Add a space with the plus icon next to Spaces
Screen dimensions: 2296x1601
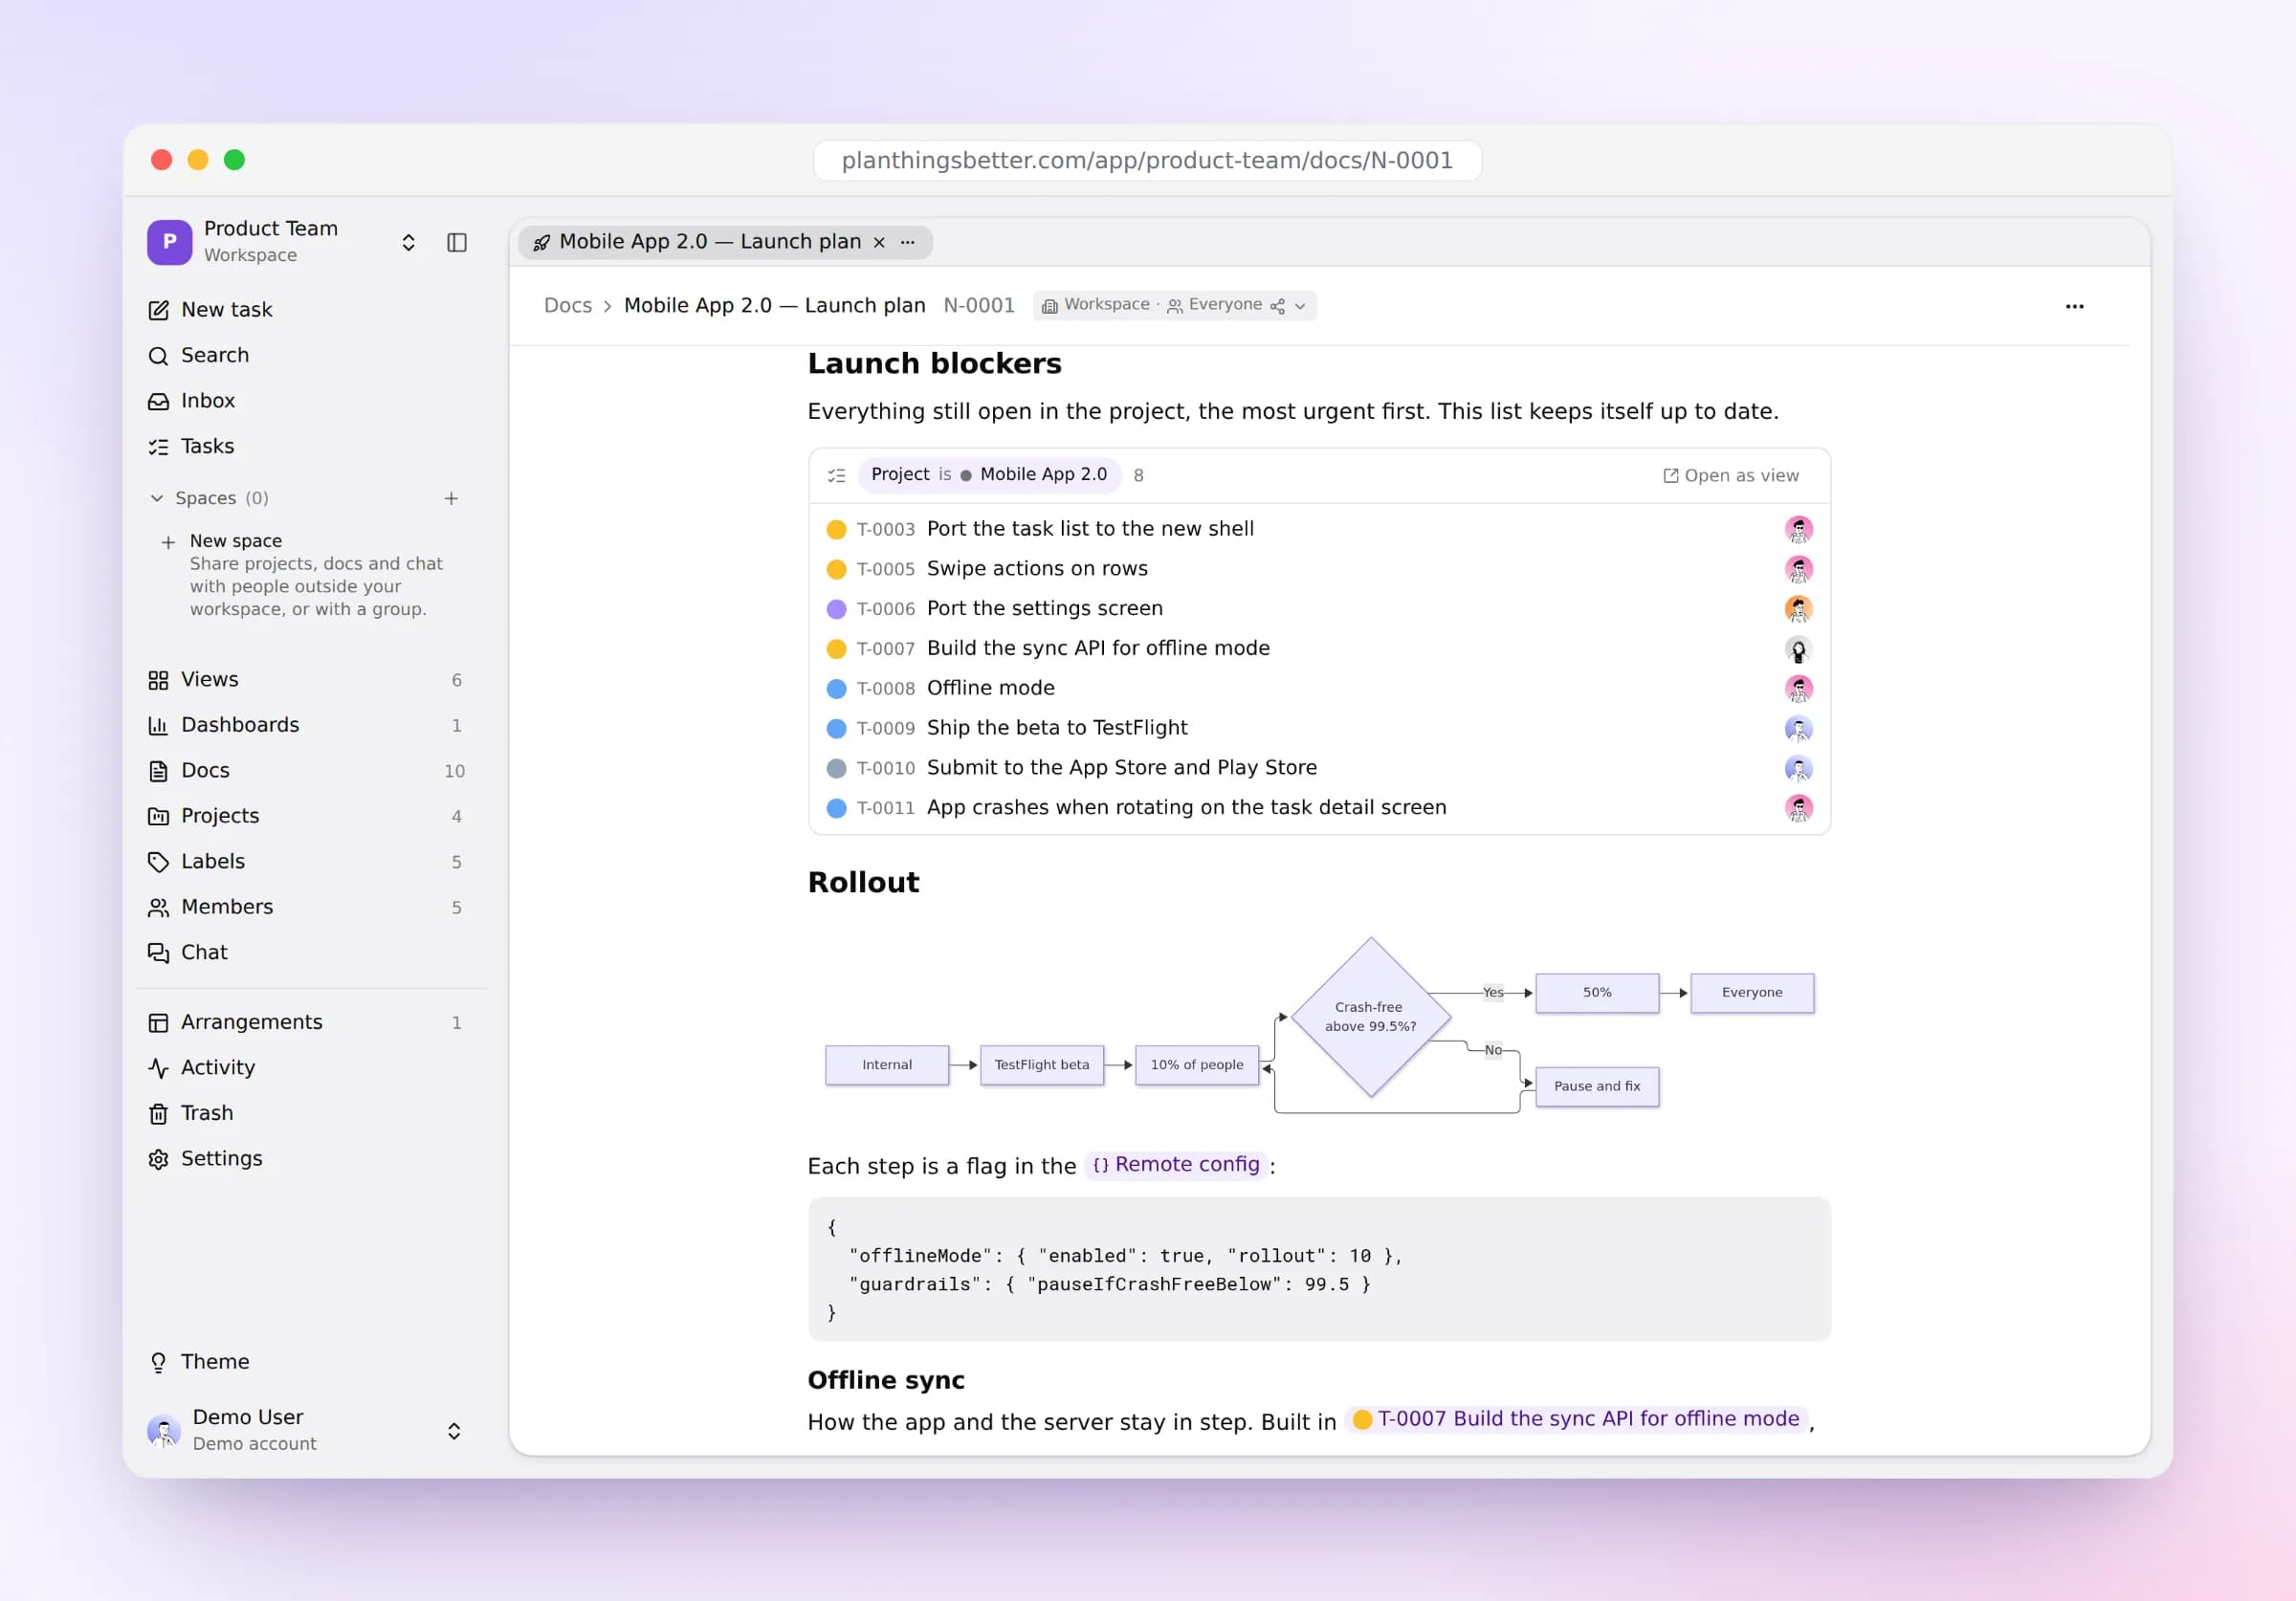[451, 498]
